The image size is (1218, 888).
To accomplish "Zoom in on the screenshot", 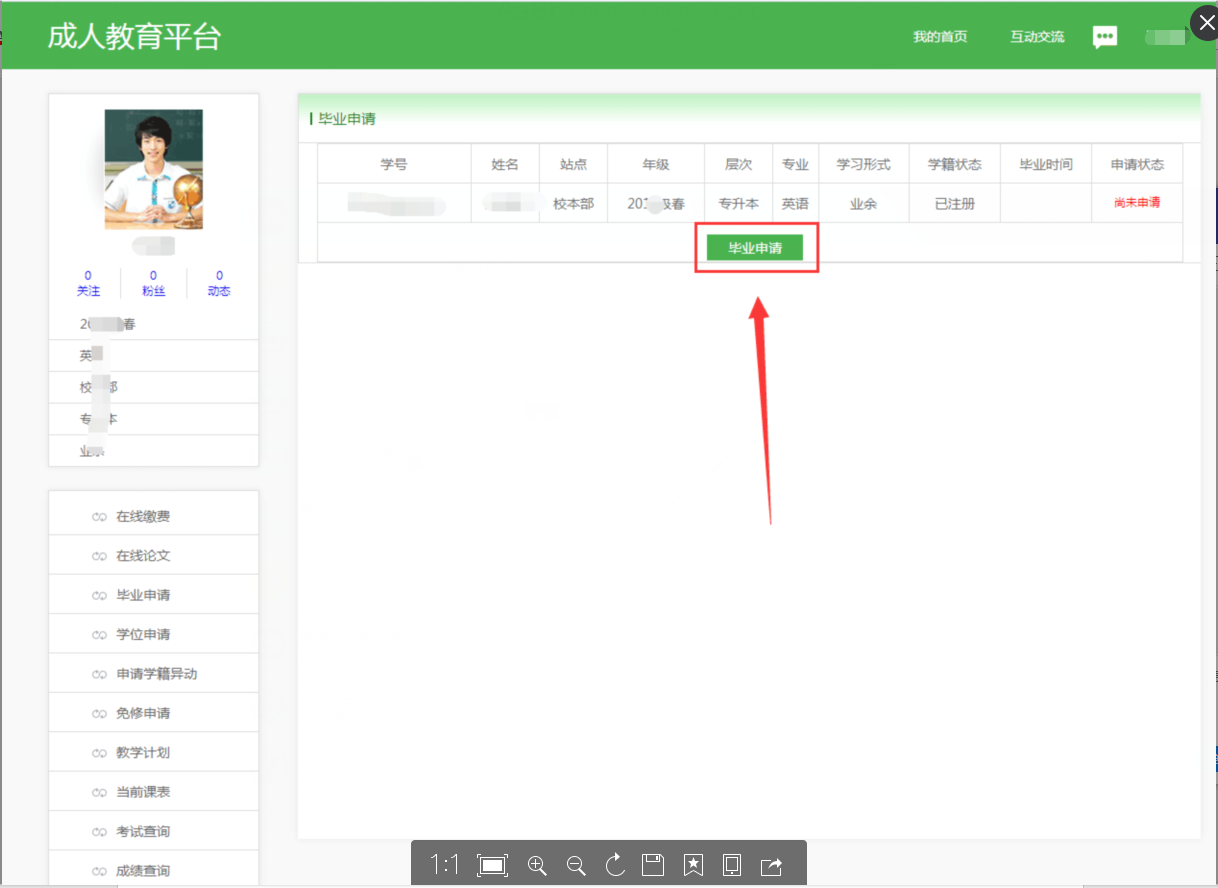I will tap(537, 865).
